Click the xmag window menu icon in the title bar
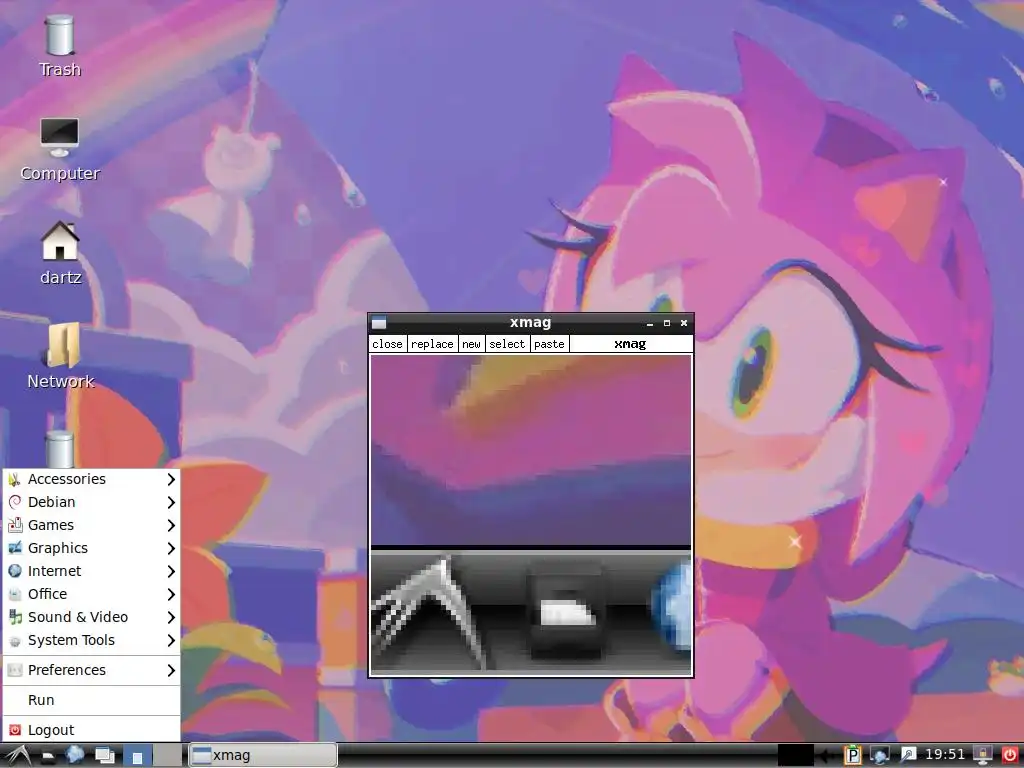The height and width of the screenshot is (768, 1024). tap(379, 323)
